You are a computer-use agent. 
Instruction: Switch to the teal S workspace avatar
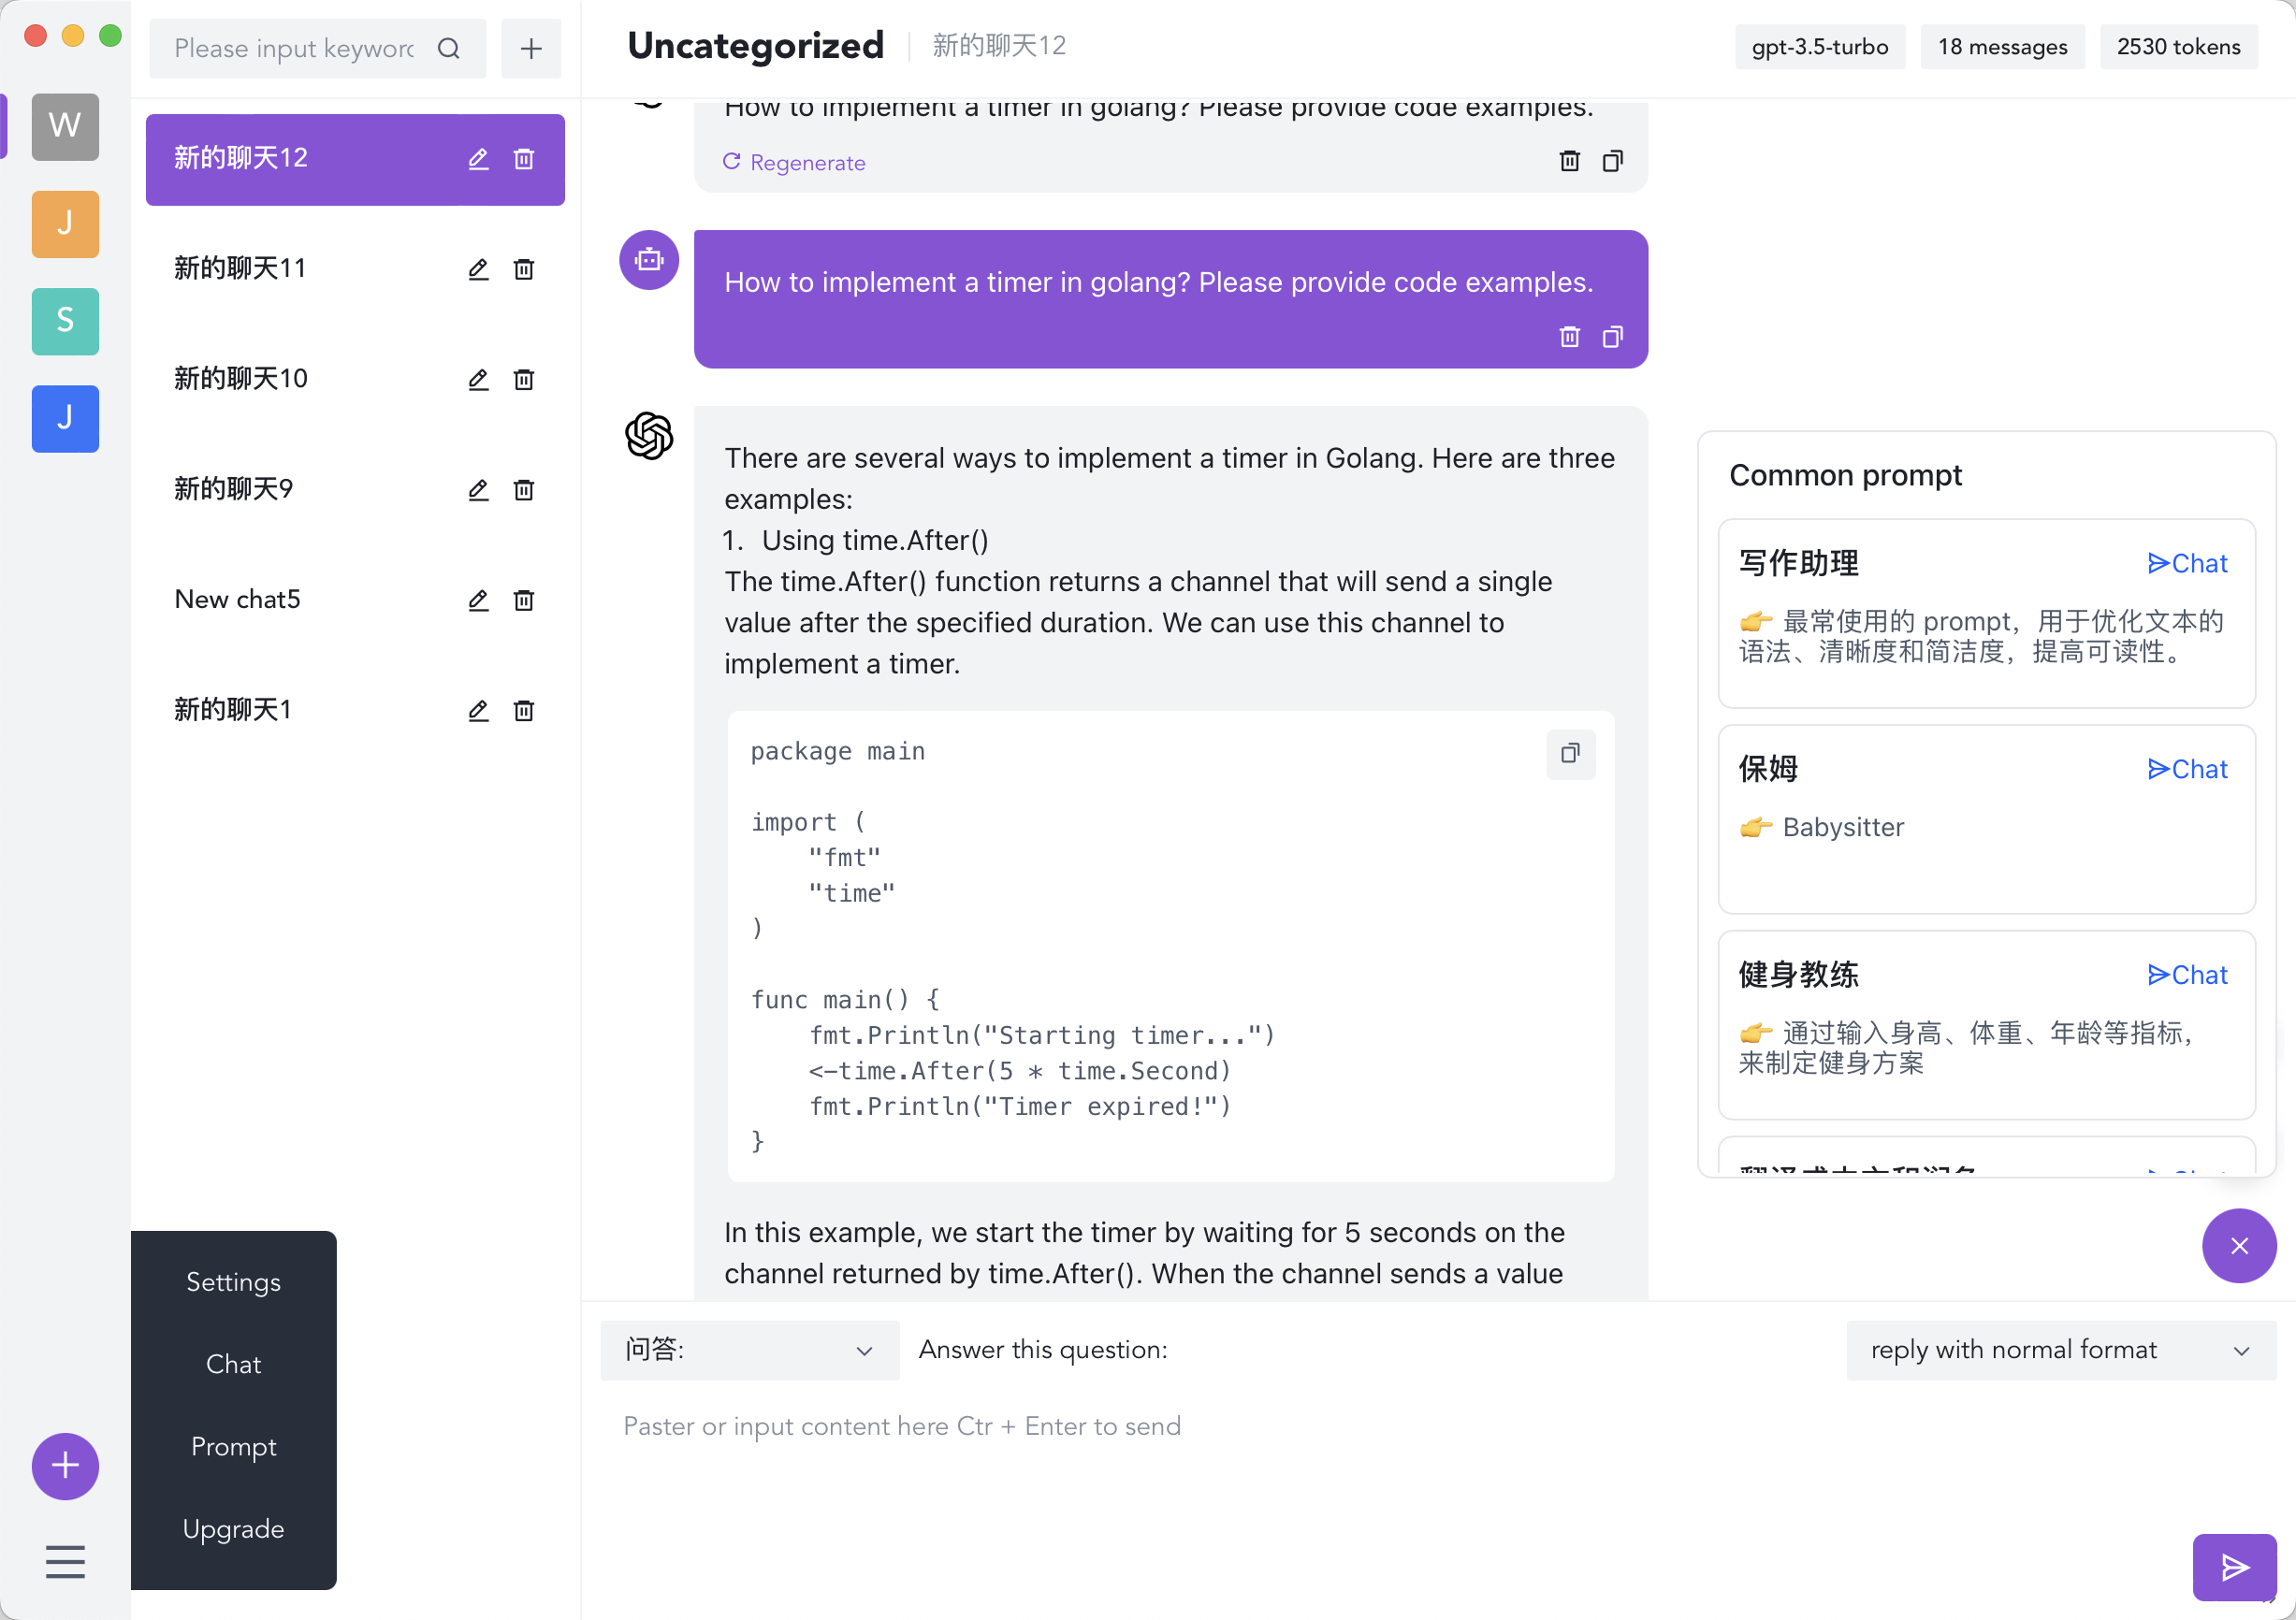click(x=65, y=321)
